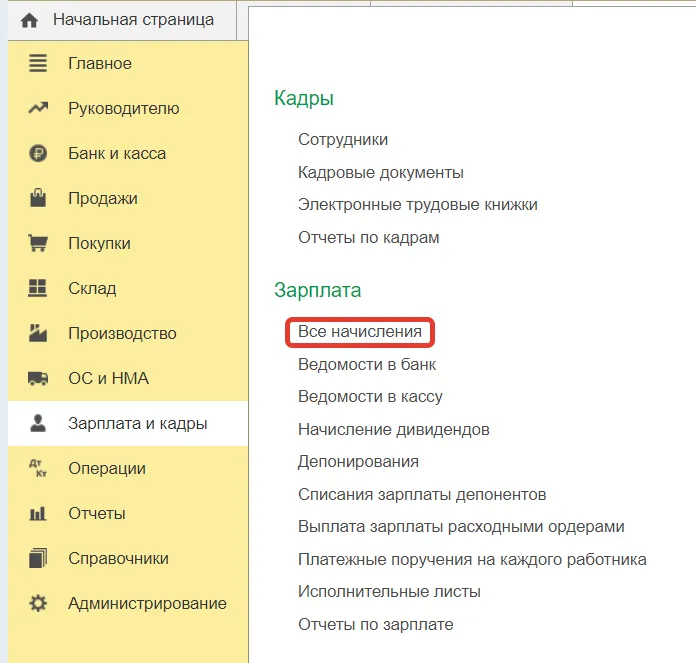This screenshot has height=663, width=696.
Task: Click the Главное lines icon
Action: point(38,63)
